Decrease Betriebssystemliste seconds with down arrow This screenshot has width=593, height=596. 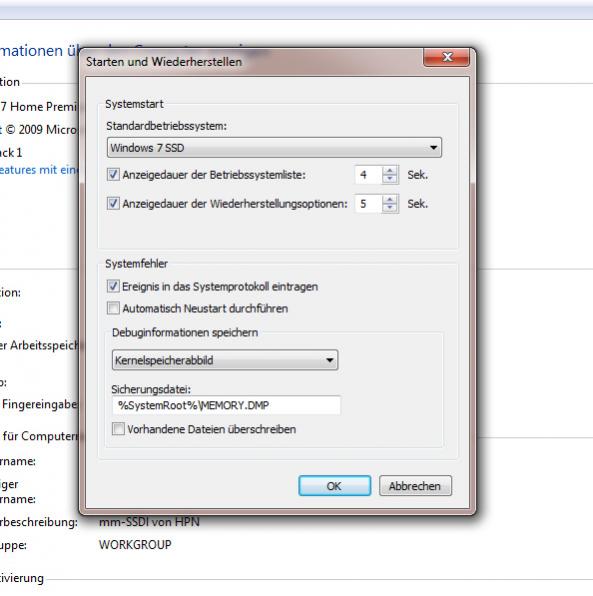[x=390, y=179]
